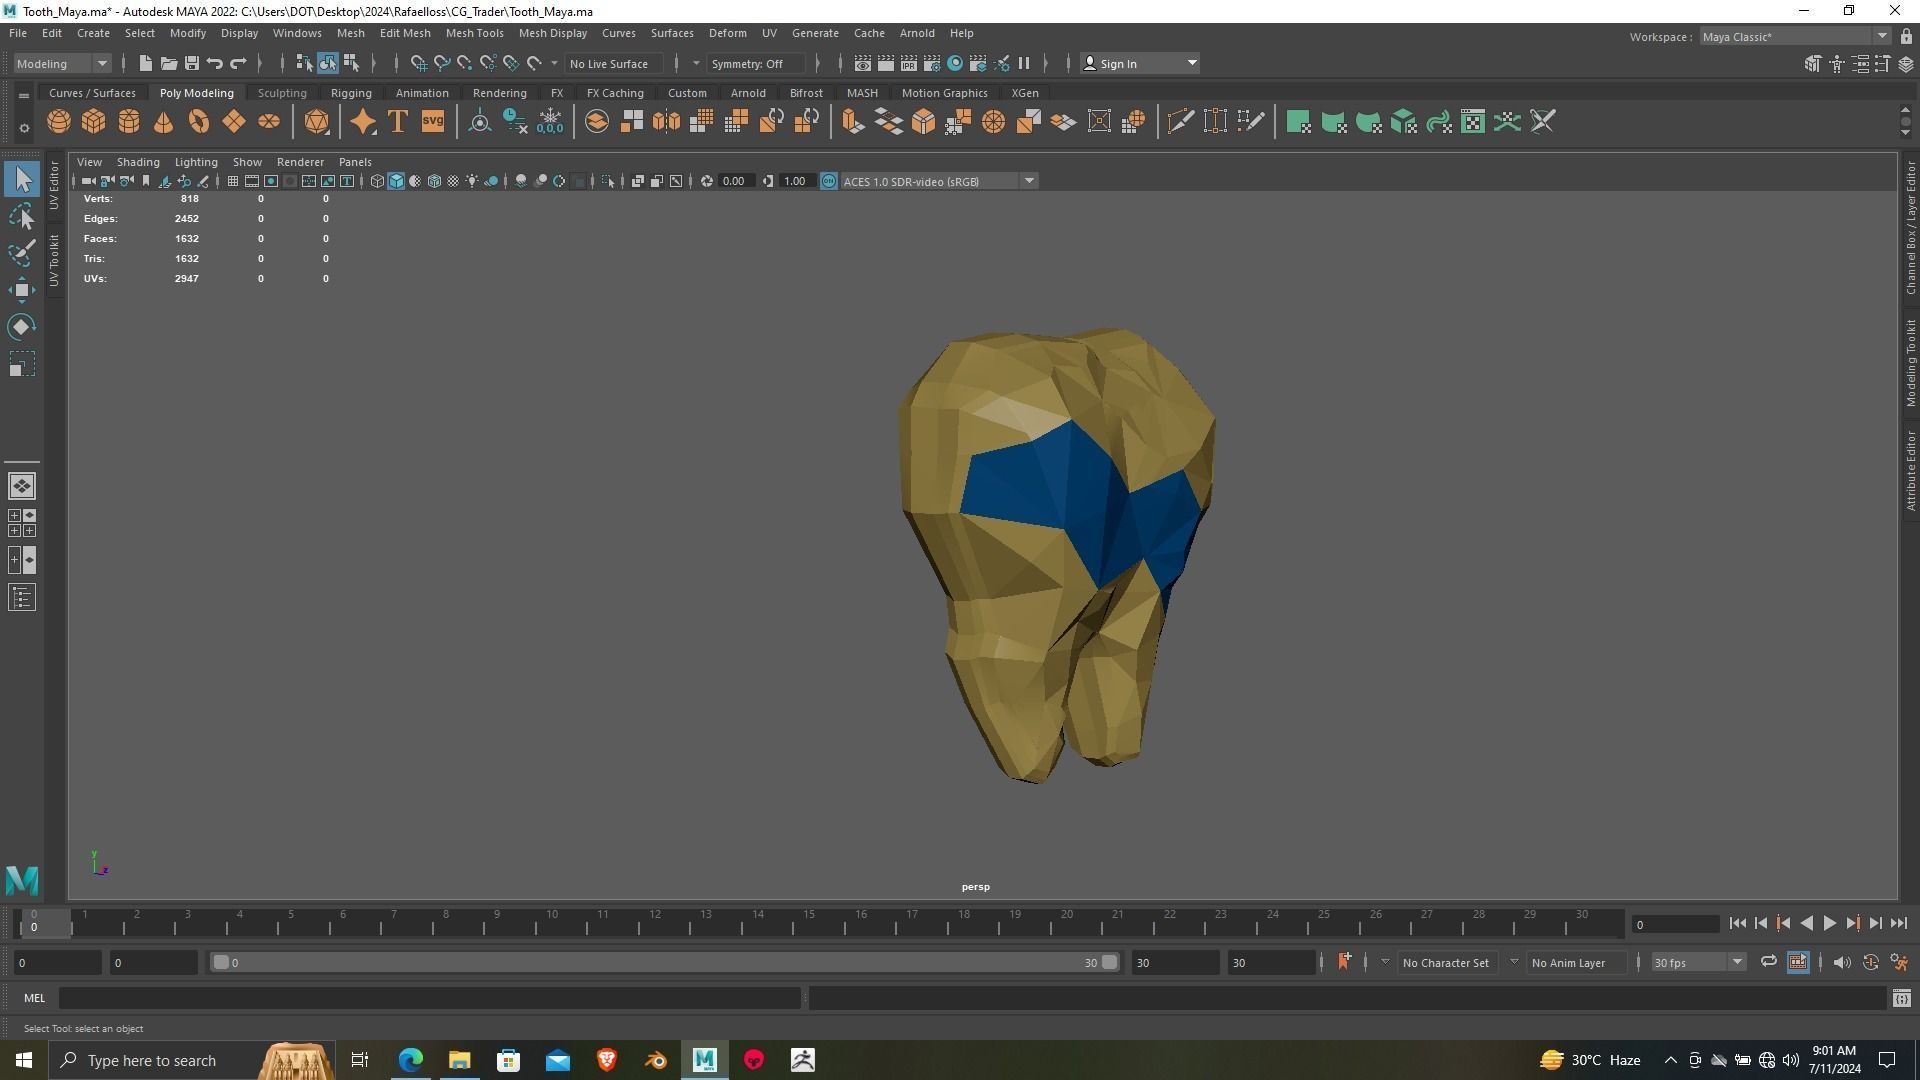
Task: Toggle smooth shade all in viewport
Action: (396, 181)
